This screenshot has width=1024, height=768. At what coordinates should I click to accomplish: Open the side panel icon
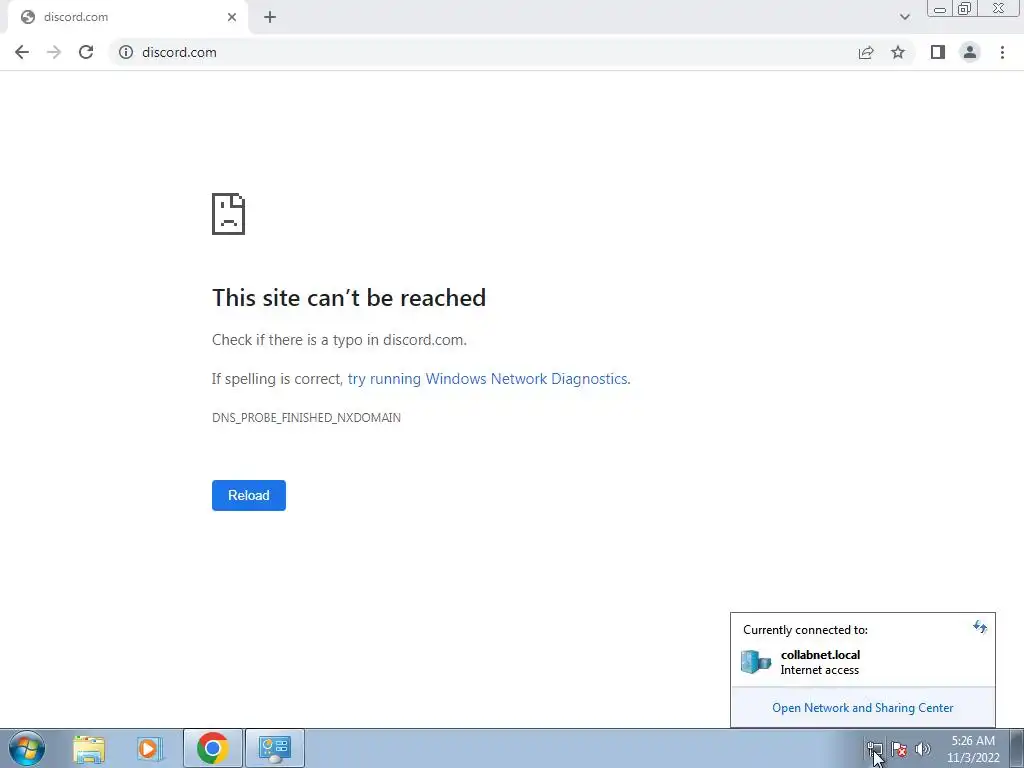point(938,52)
